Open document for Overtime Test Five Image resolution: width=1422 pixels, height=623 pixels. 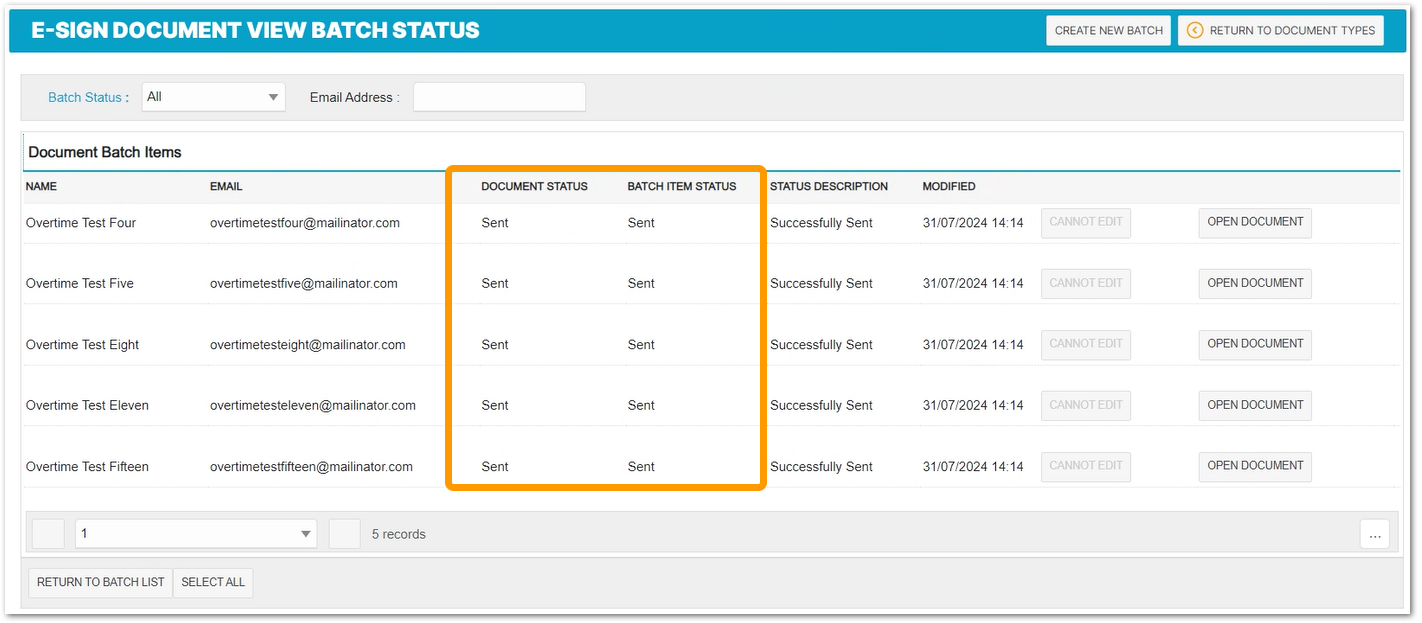1254,283
